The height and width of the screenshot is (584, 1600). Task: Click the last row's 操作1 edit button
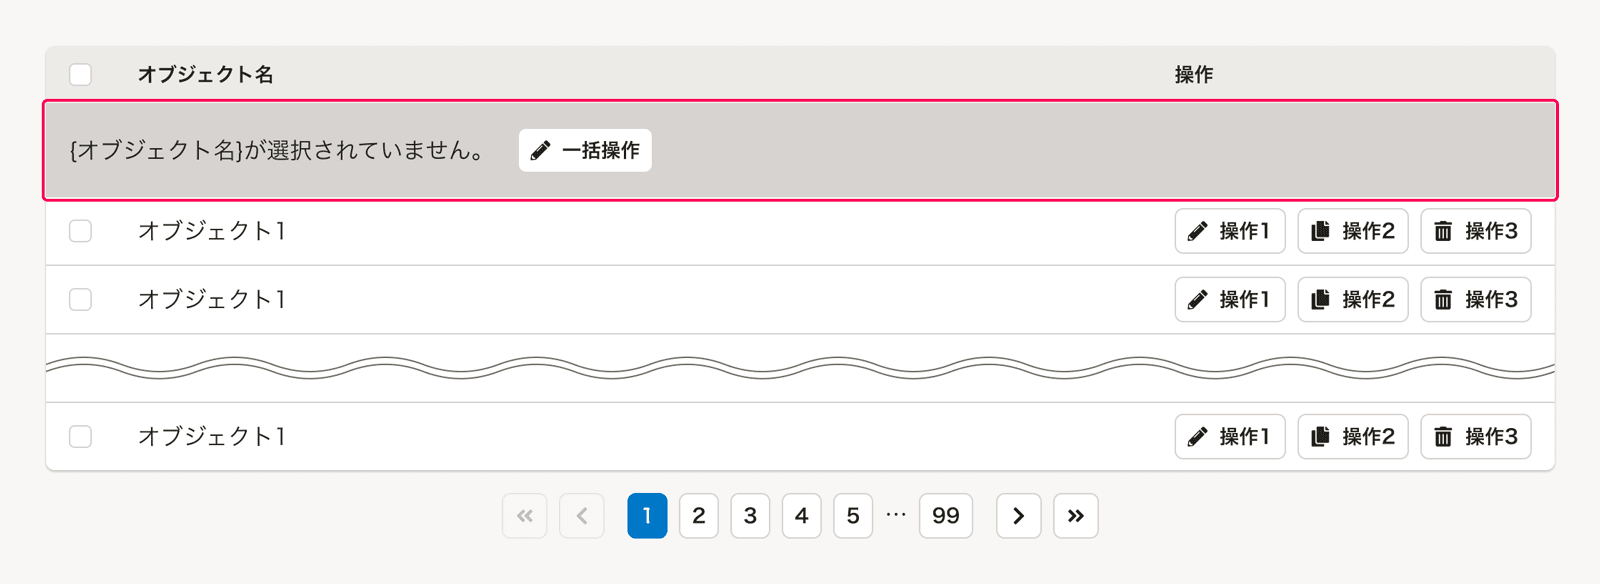pyautogui.click(x=1229, y=436)
